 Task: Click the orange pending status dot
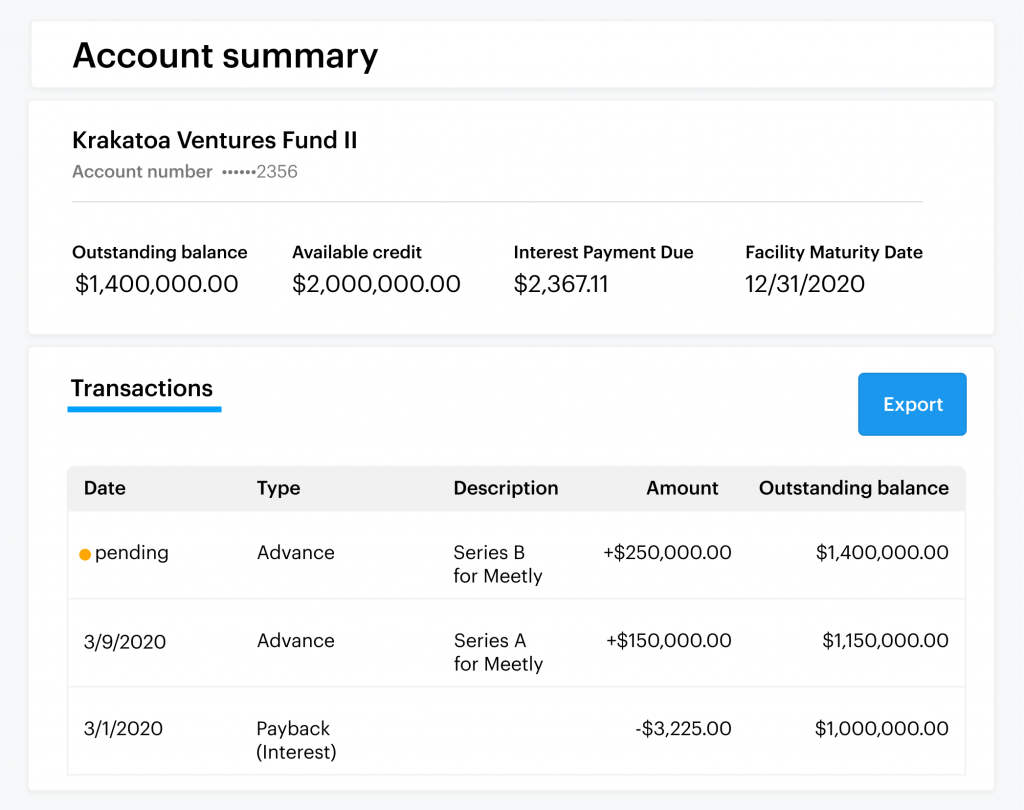(85, 554)
